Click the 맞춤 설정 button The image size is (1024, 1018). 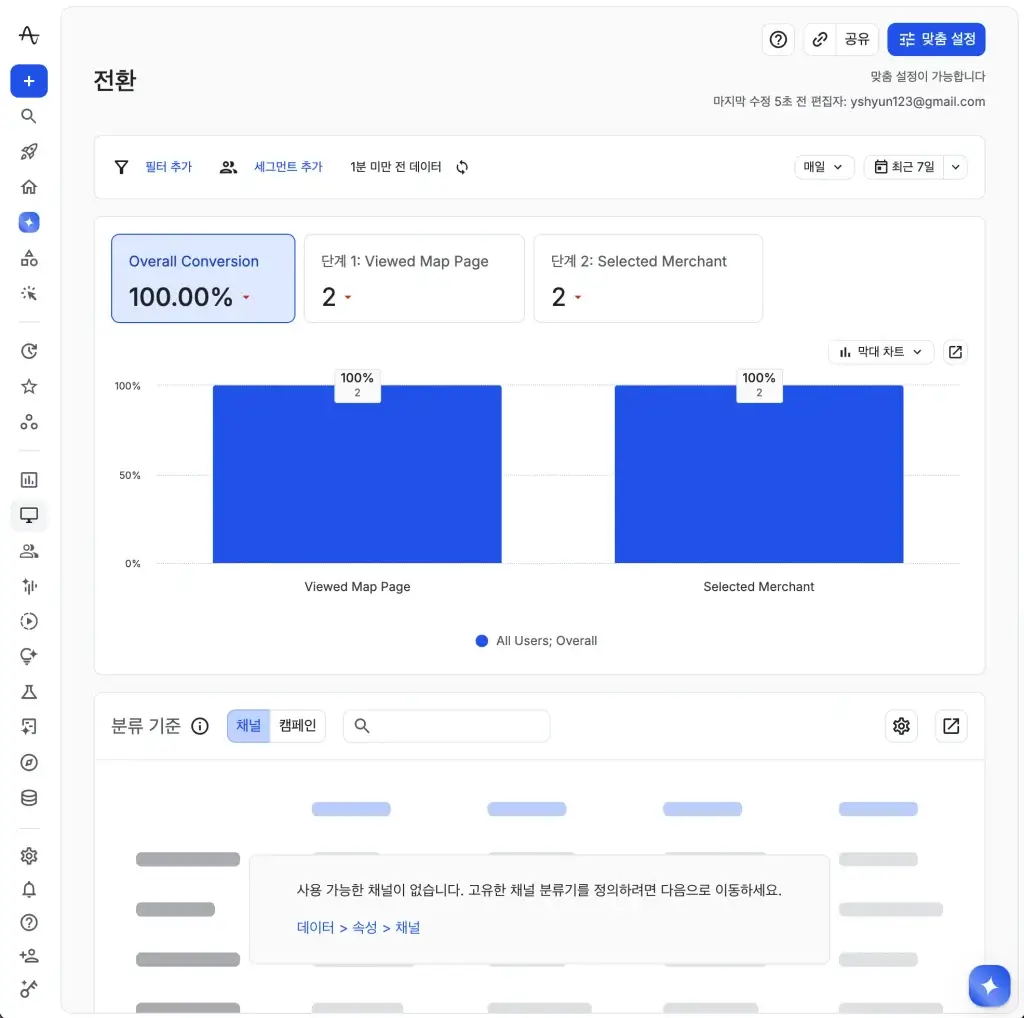point(936,40)
